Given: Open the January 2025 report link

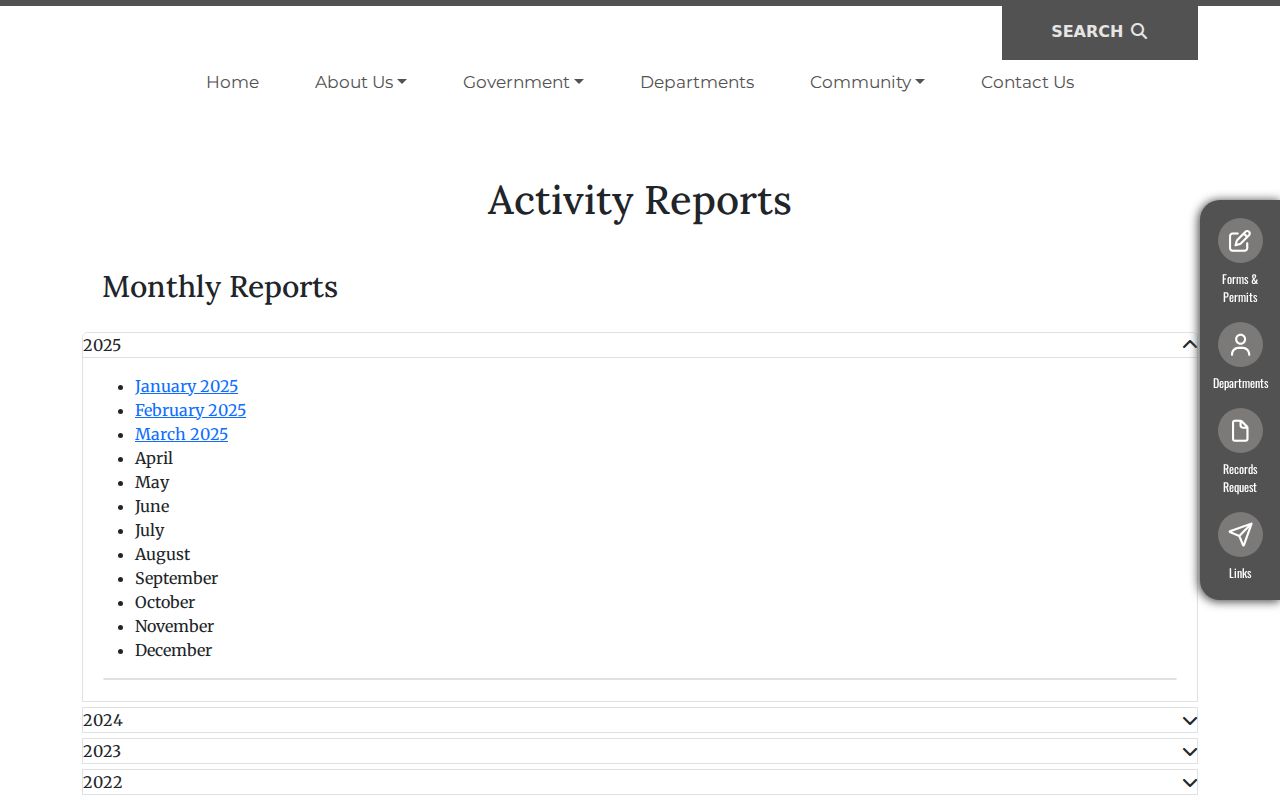Looking at the screenshot, I should tap(187, 386).
